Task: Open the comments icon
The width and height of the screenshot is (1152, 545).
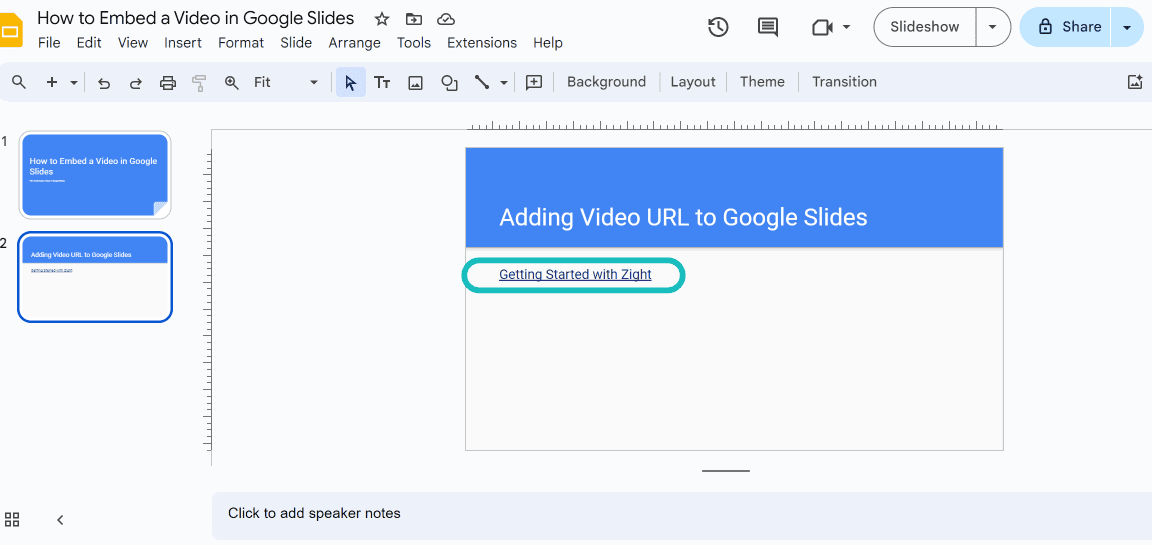Action: coord(768,27)
